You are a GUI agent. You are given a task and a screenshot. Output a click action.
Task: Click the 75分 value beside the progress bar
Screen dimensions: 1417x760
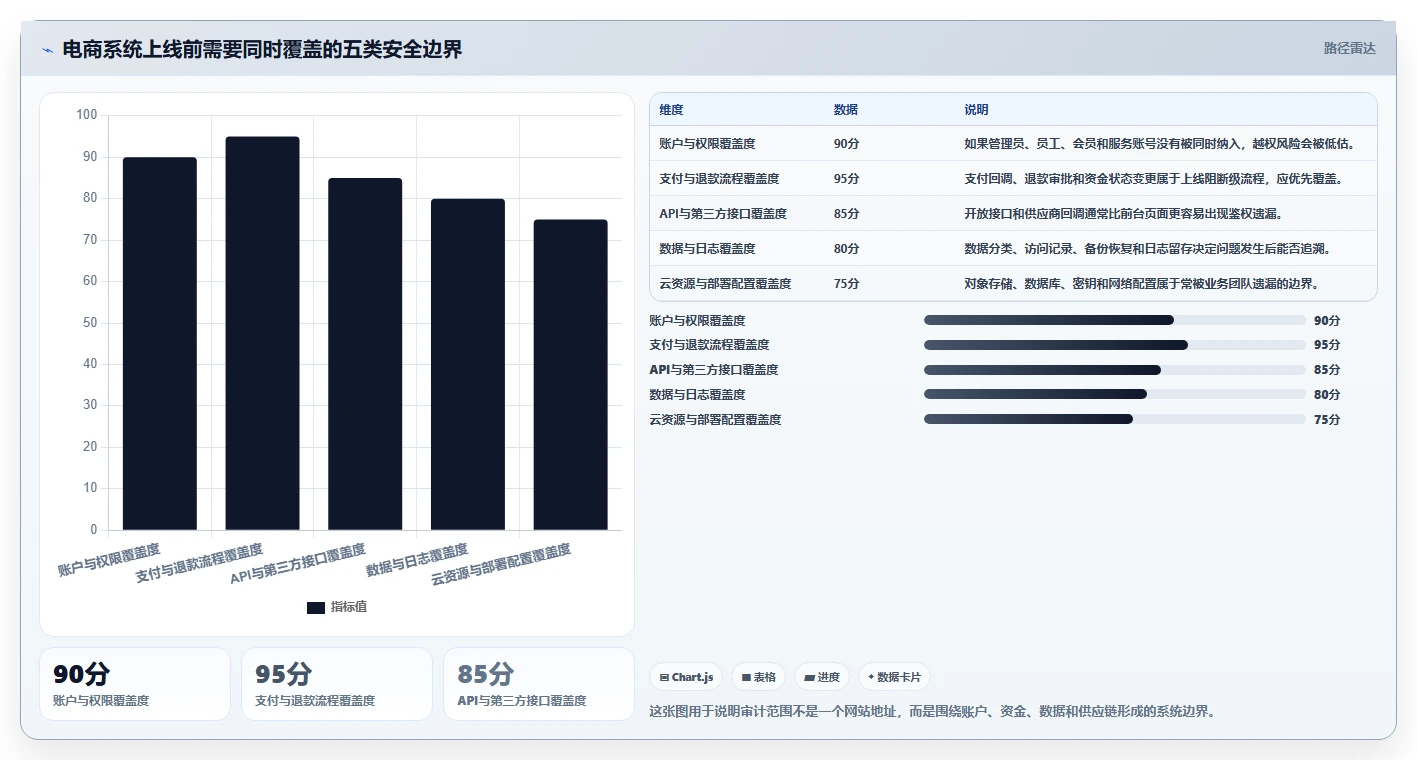[1327, 420]
